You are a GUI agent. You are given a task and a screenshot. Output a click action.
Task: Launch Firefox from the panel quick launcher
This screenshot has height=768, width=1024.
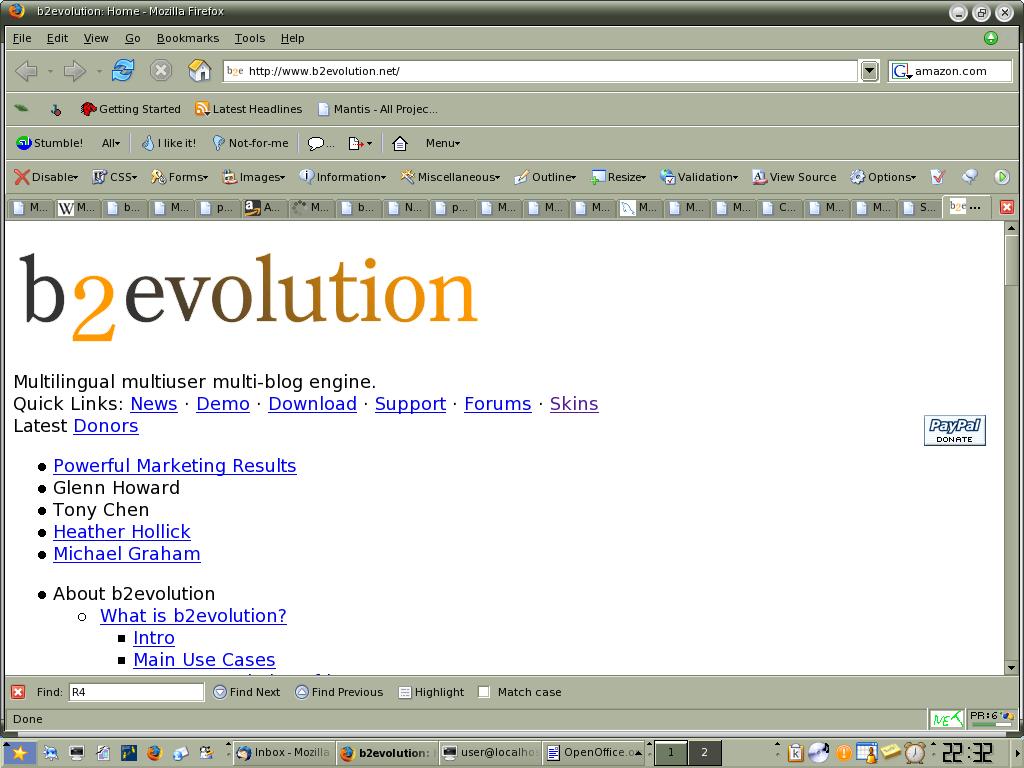pos(154,753)
